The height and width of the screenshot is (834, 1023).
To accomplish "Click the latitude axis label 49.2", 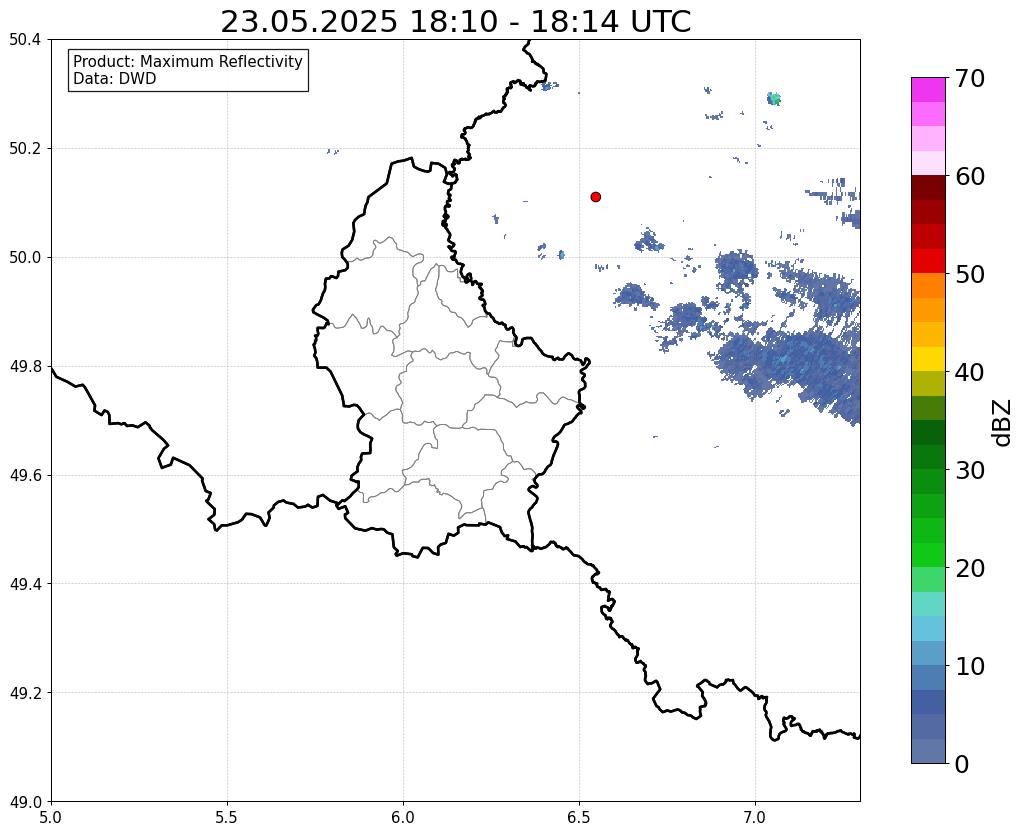I will (25, 693).
